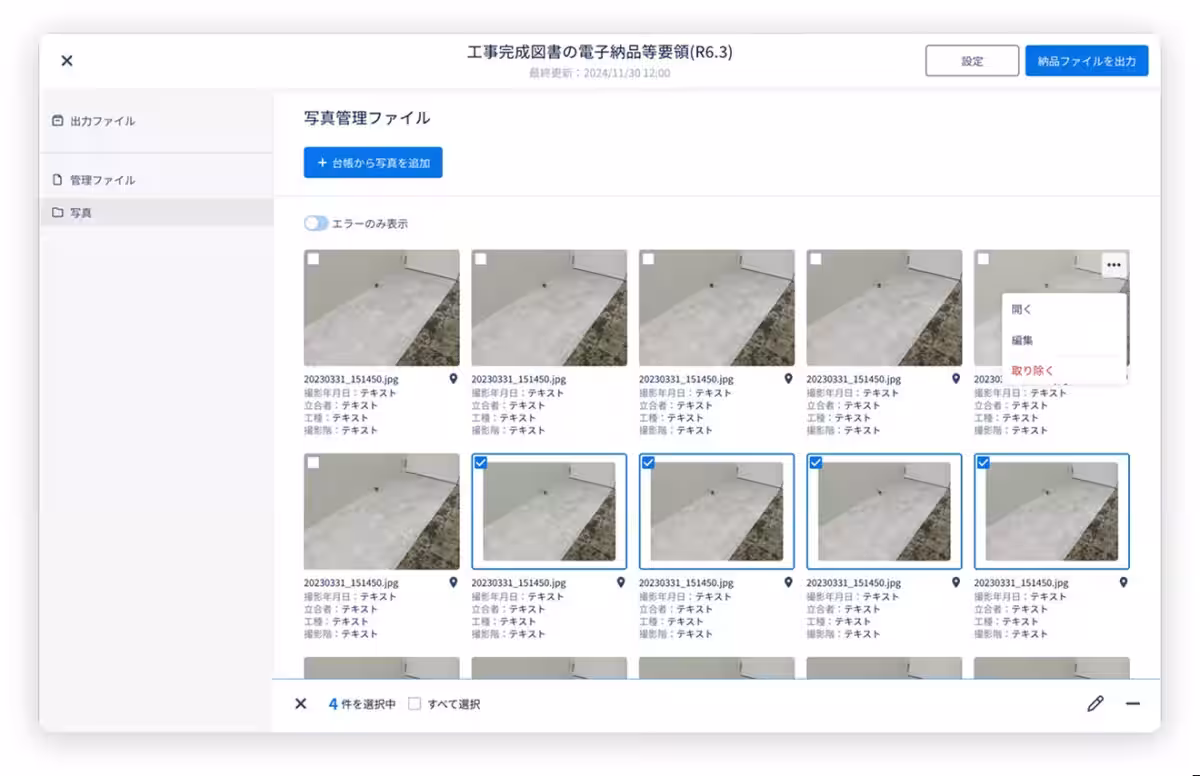The height and width of the screenshot is (776, 1200).
Task: Open 設定 from the top bar
Action: pyautogui.click(x=971, y=60)
